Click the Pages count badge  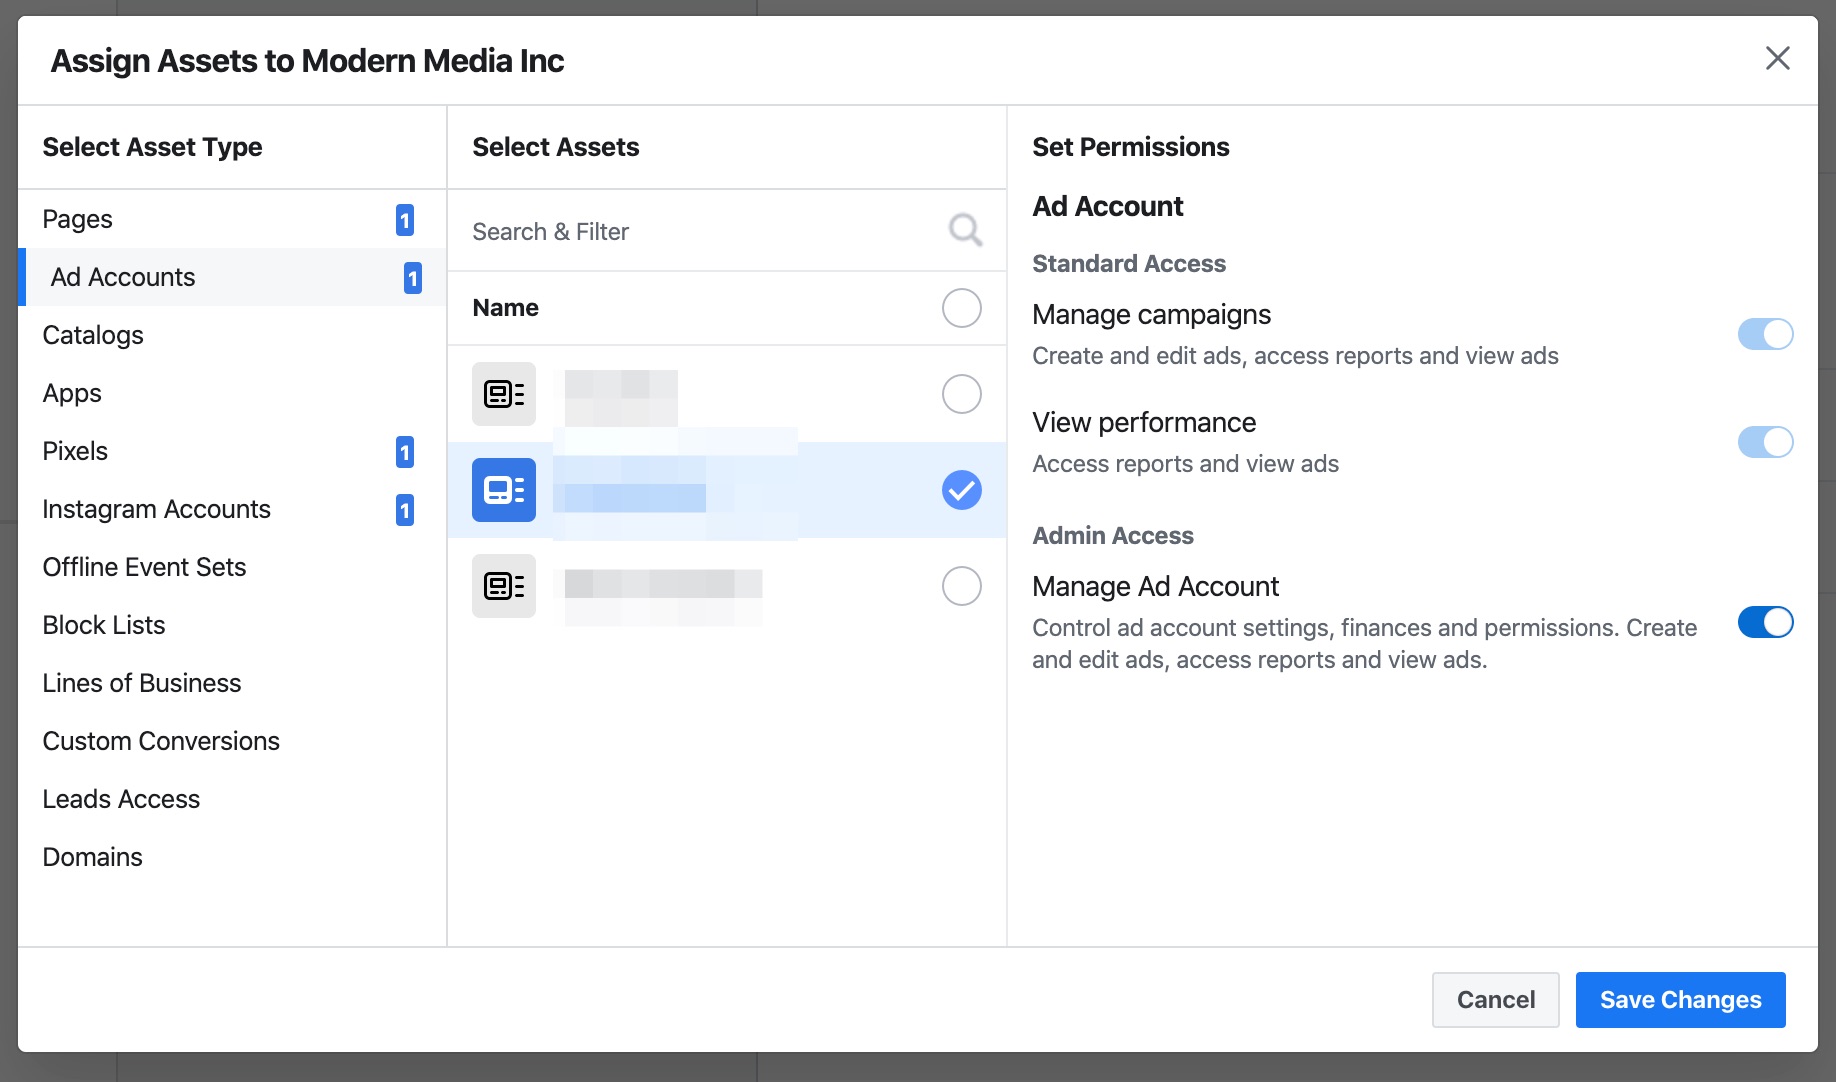tap(405, 220)
